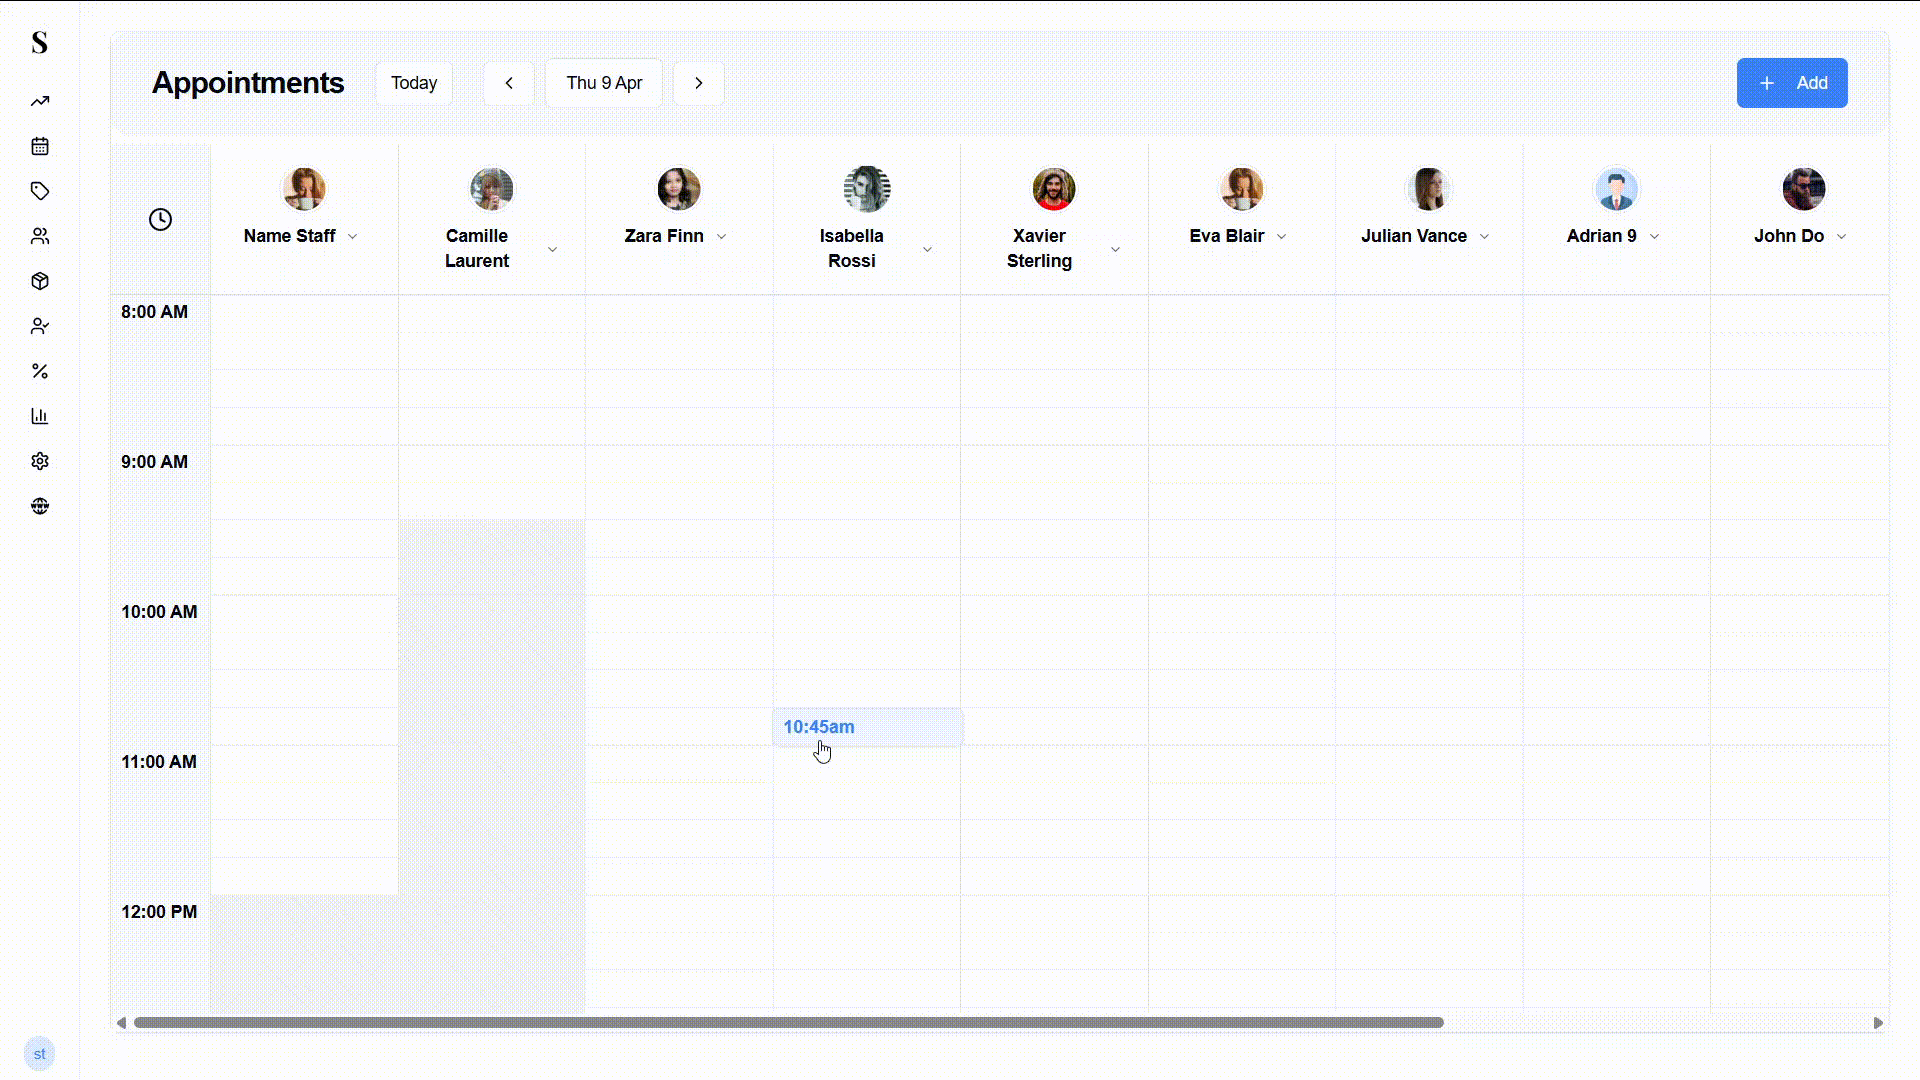
Task: Click the clock icon above the time column
Action: (x=161, y=219)
